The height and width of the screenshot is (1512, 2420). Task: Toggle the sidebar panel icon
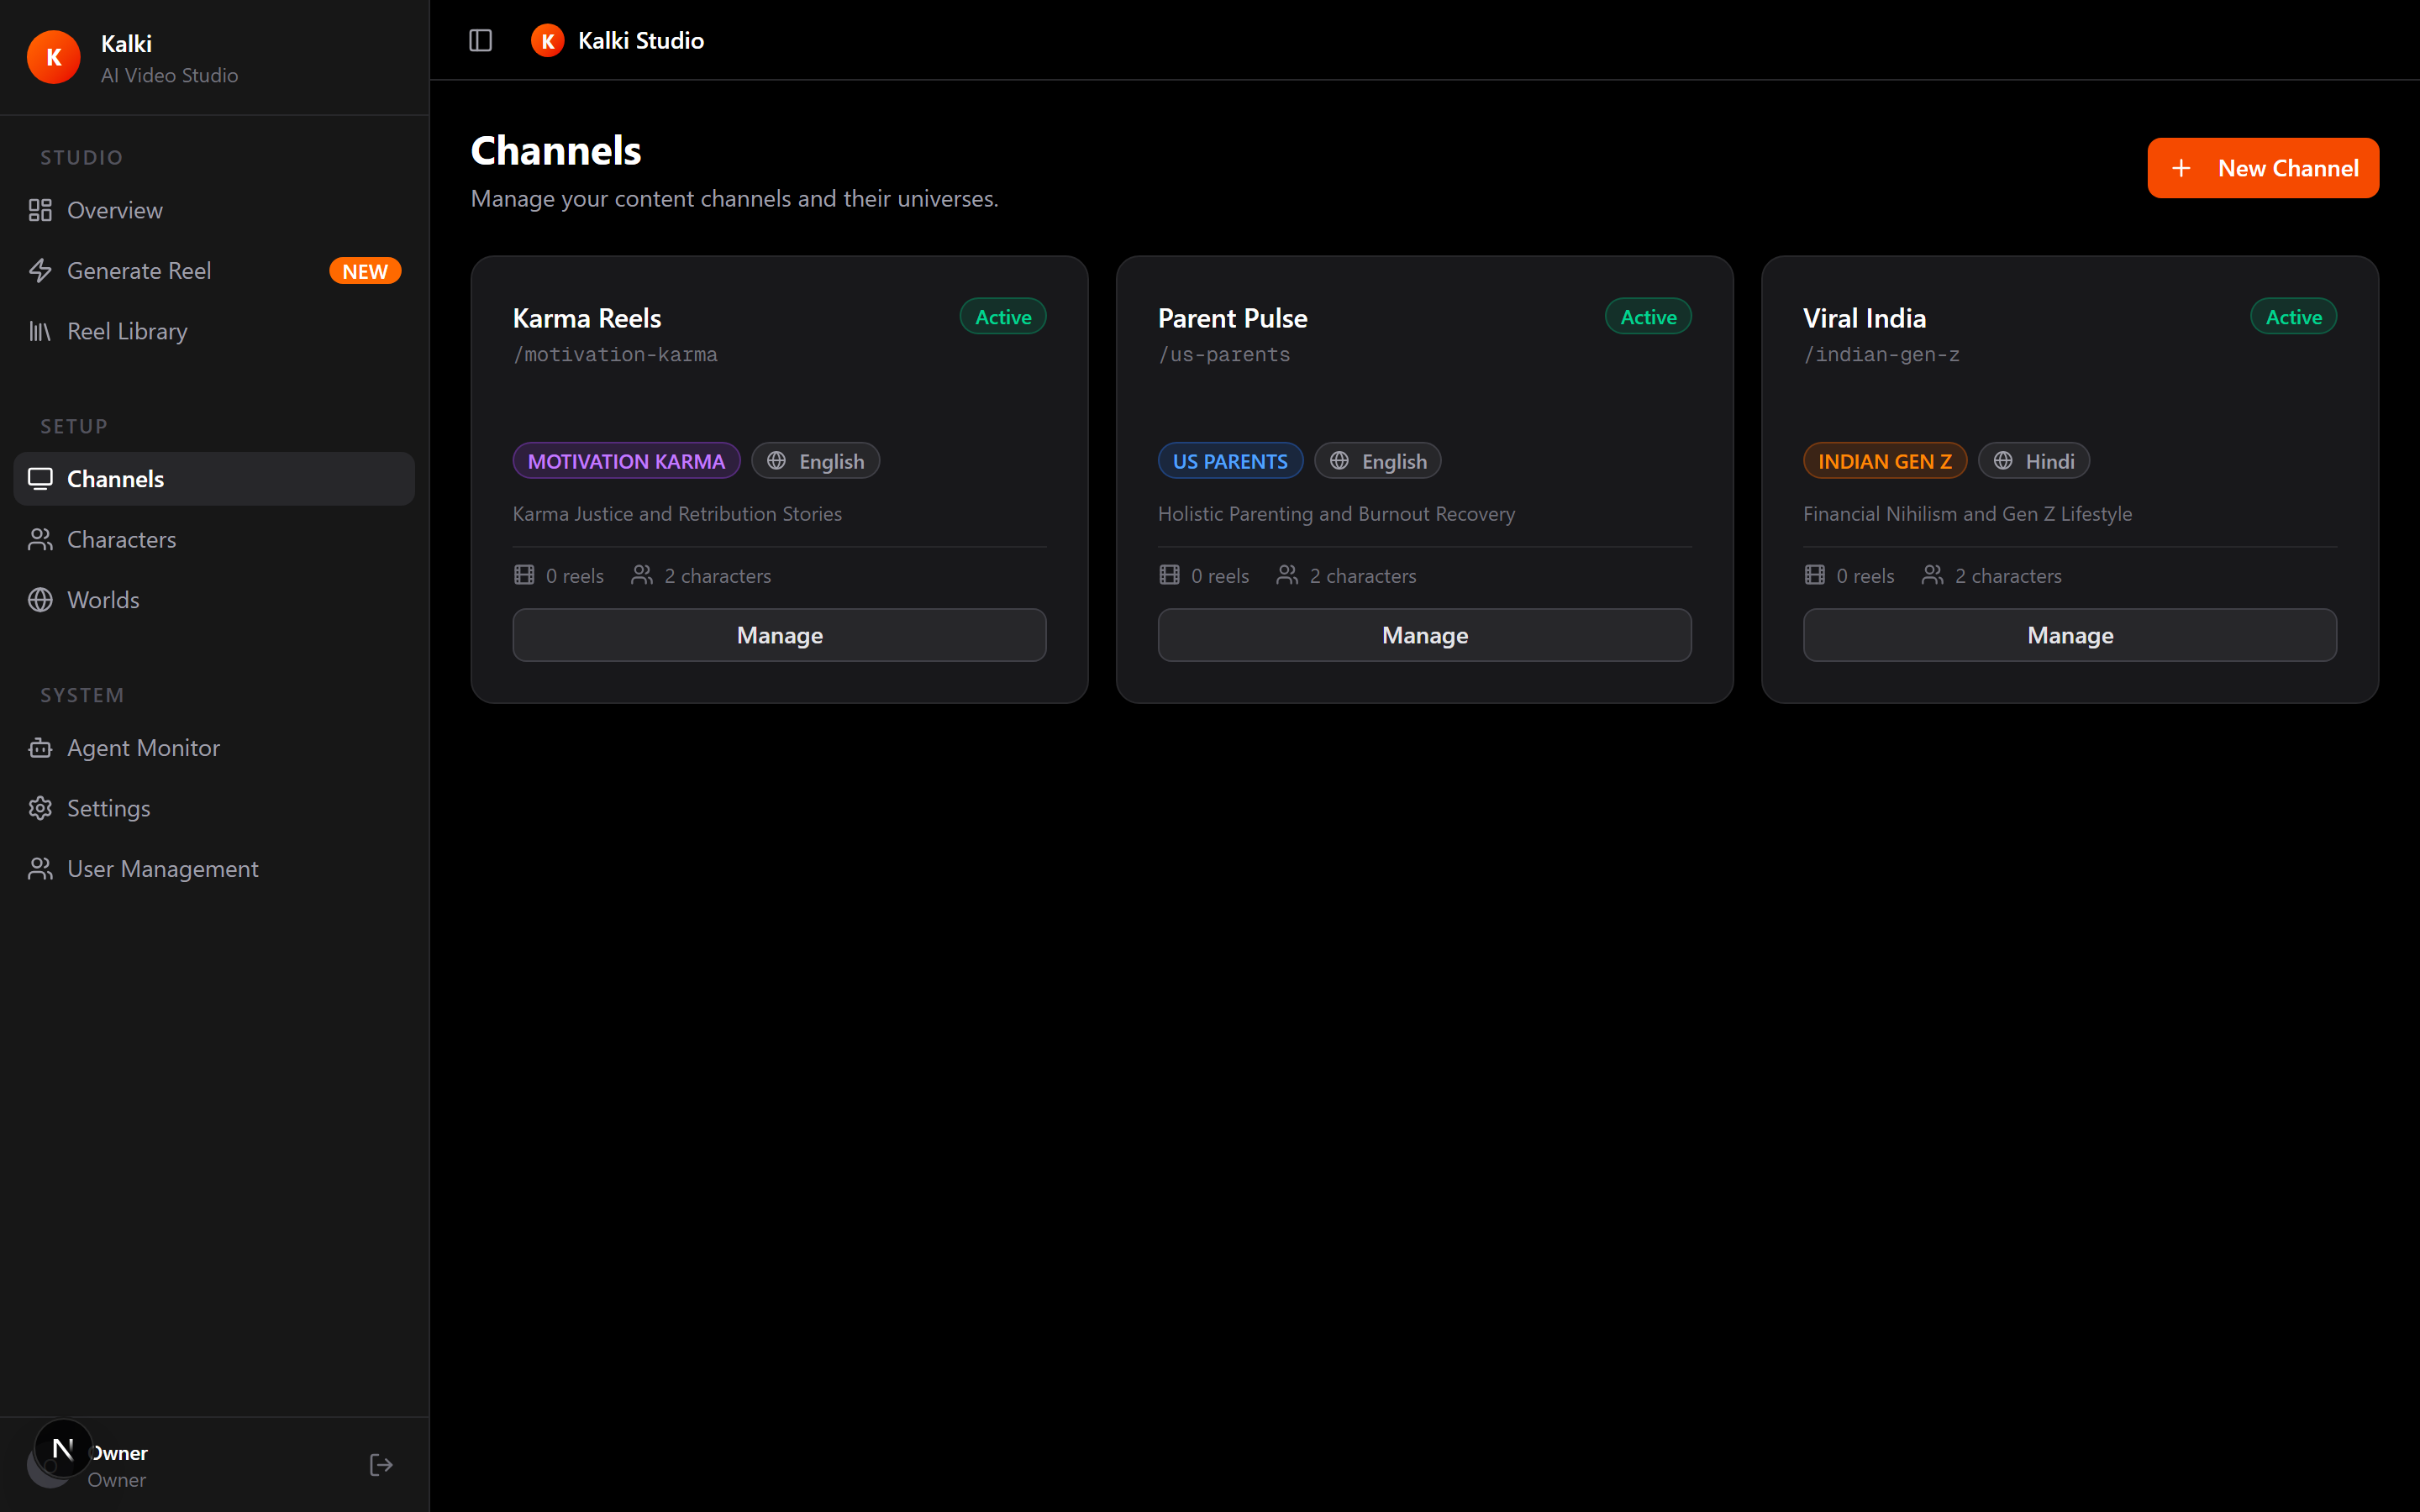click(x=480, y=40)
